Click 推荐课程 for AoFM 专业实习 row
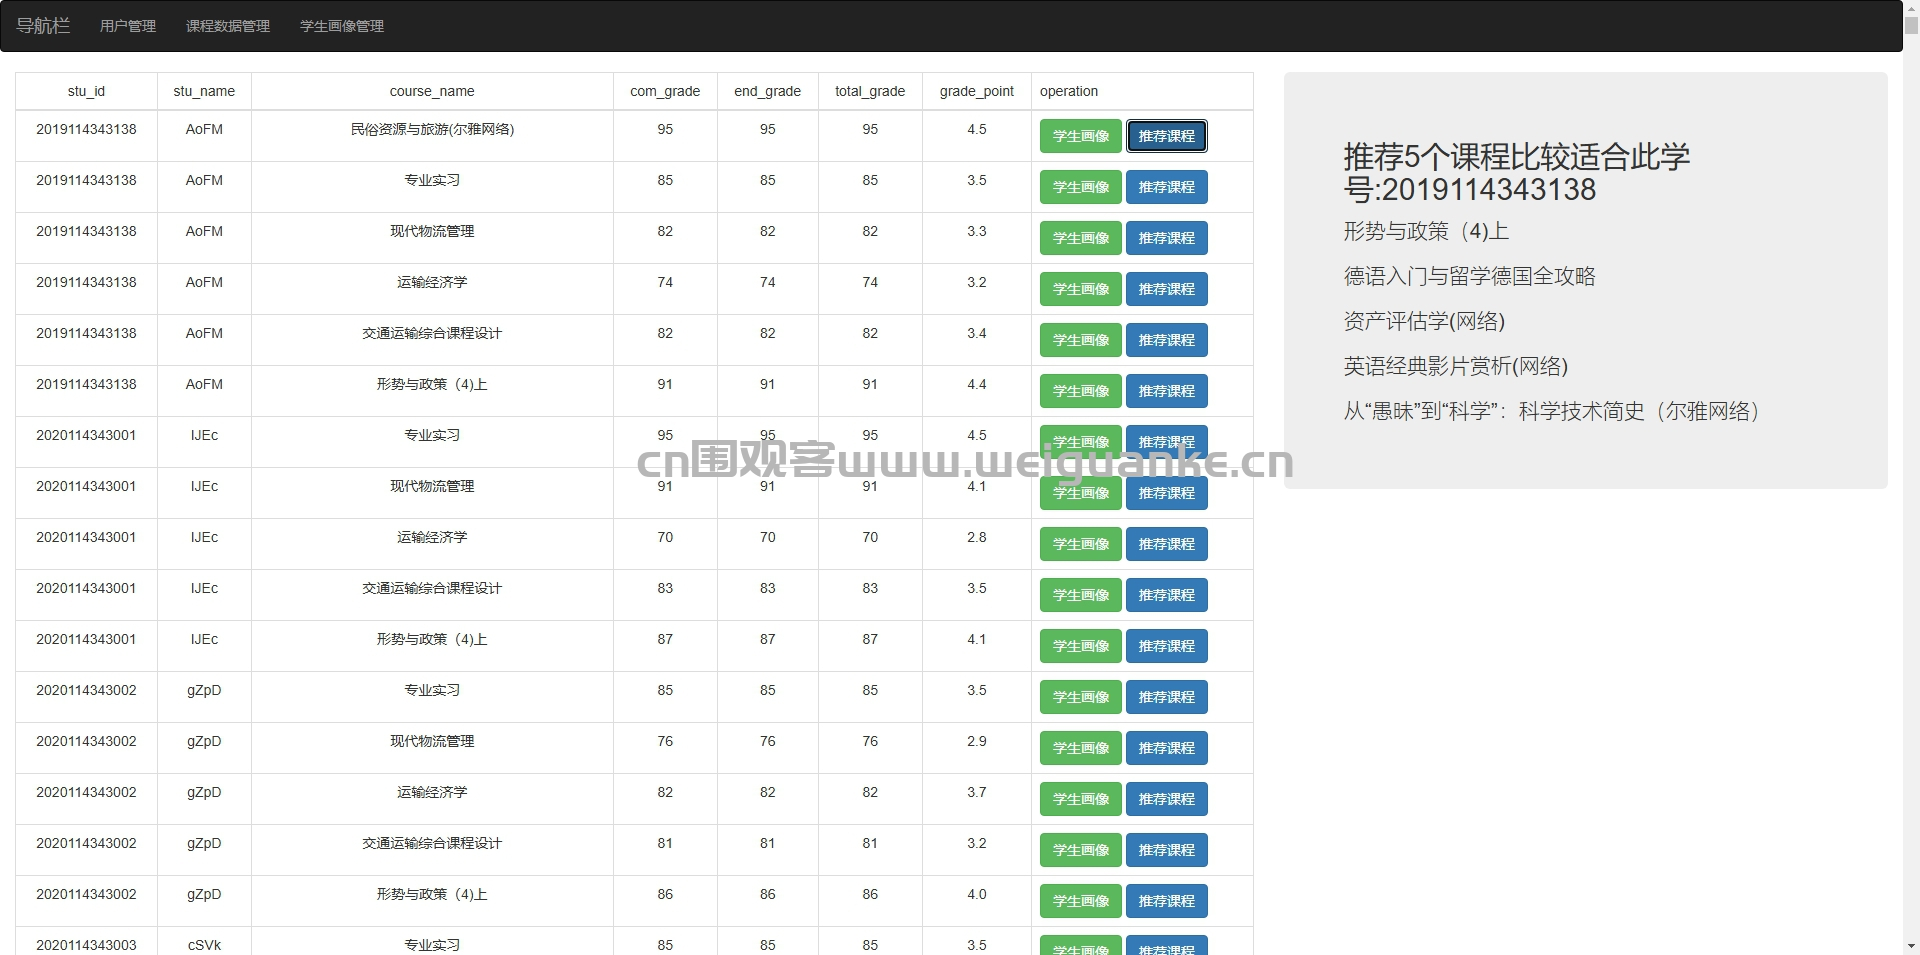Screen dimensions: 1920x955 point(1167,187)
